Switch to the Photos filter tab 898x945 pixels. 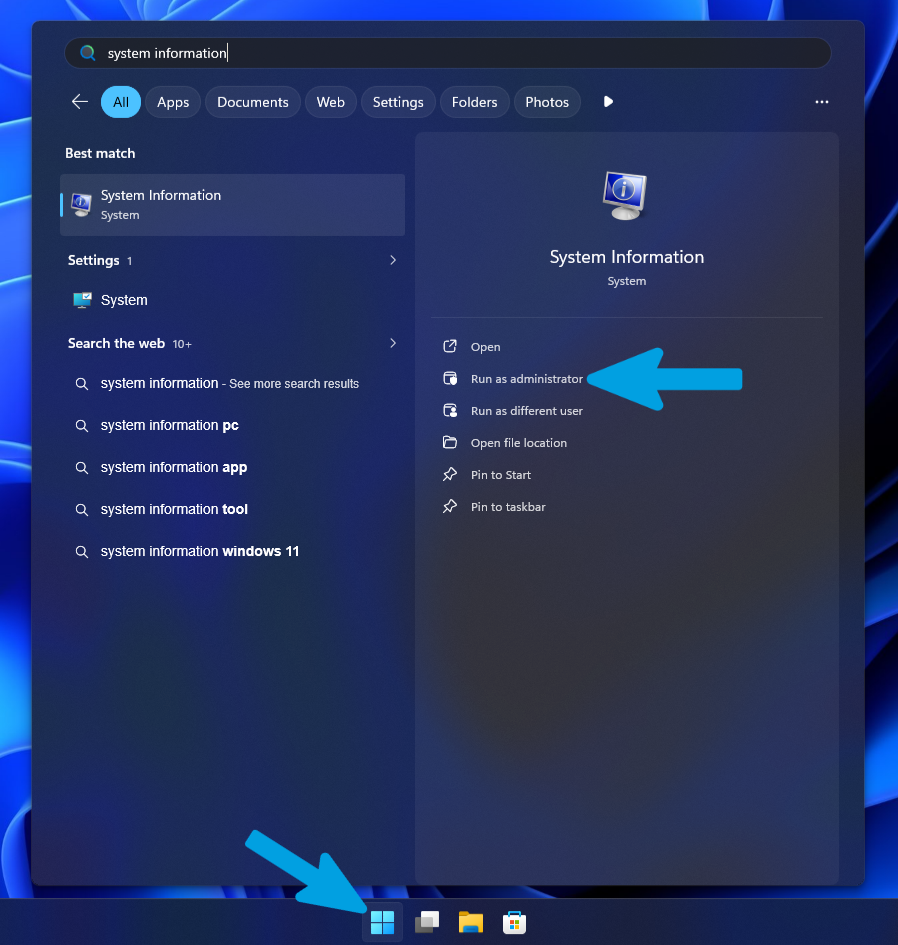pyautogui.click(x=547, y=102)
